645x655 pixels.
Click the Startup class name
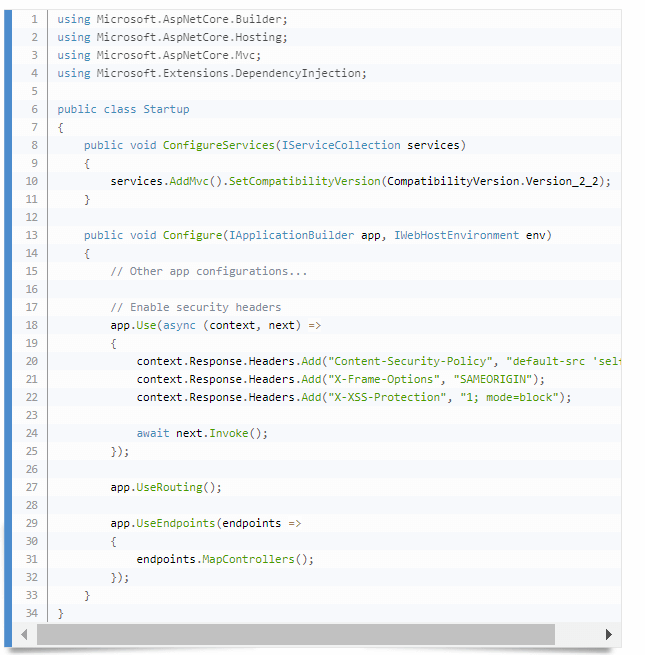click(166, 109)
